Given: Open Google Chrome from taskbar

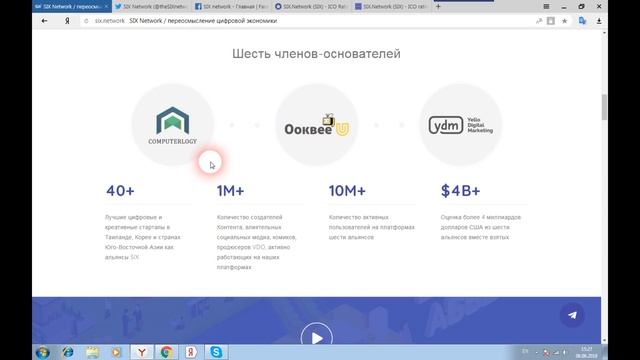Looking at the screenshot, I should (x=166, y=352).
